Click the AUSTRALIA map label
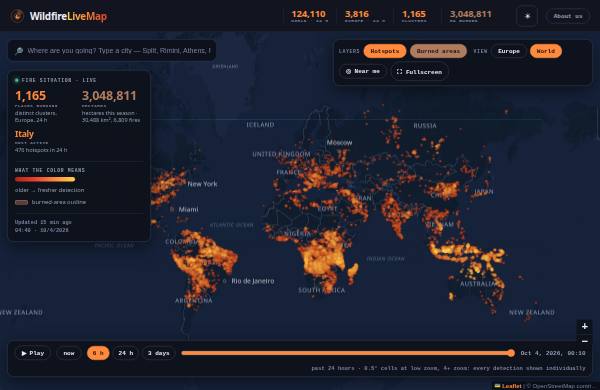 (x=478, y=284)
